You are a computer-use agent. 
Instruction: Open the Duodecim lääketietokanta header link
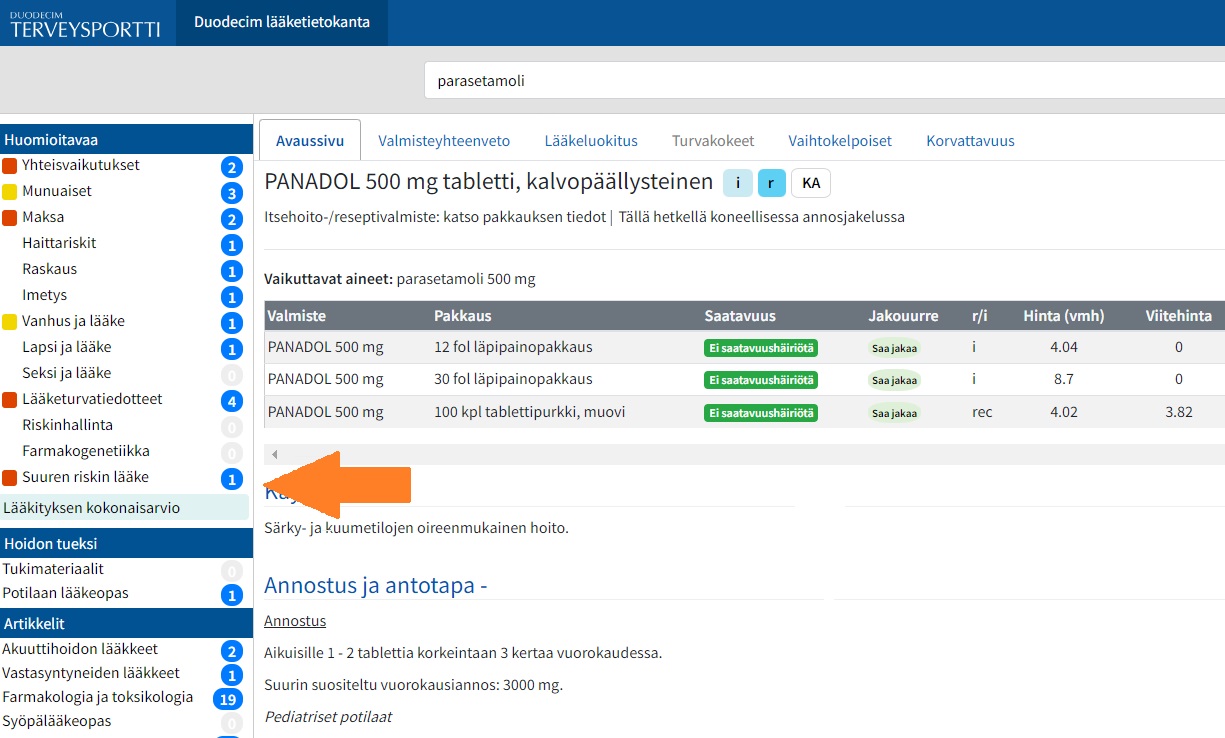coord(282,22)
